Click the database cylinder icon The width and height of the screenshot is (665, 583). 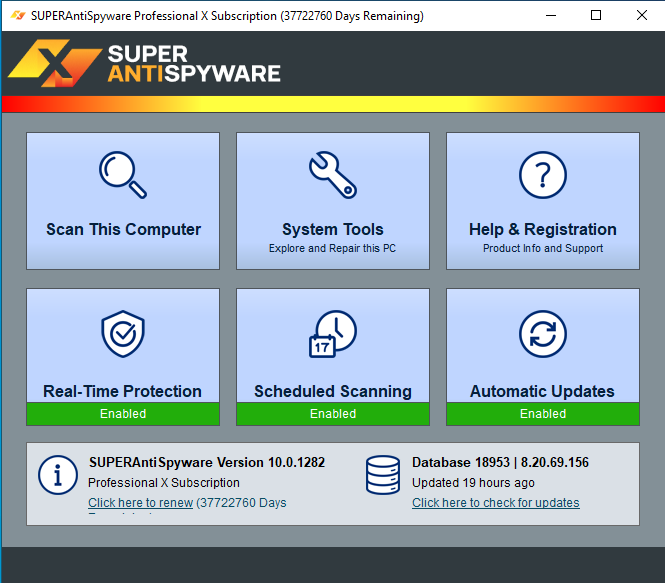tap(383, 475)
